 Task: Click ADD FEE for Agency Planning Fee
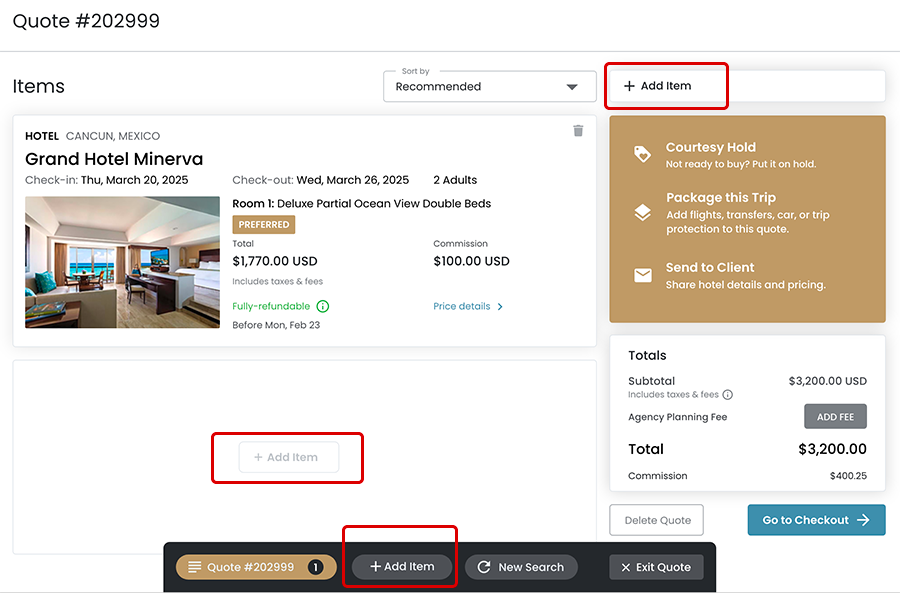(835, 417)
